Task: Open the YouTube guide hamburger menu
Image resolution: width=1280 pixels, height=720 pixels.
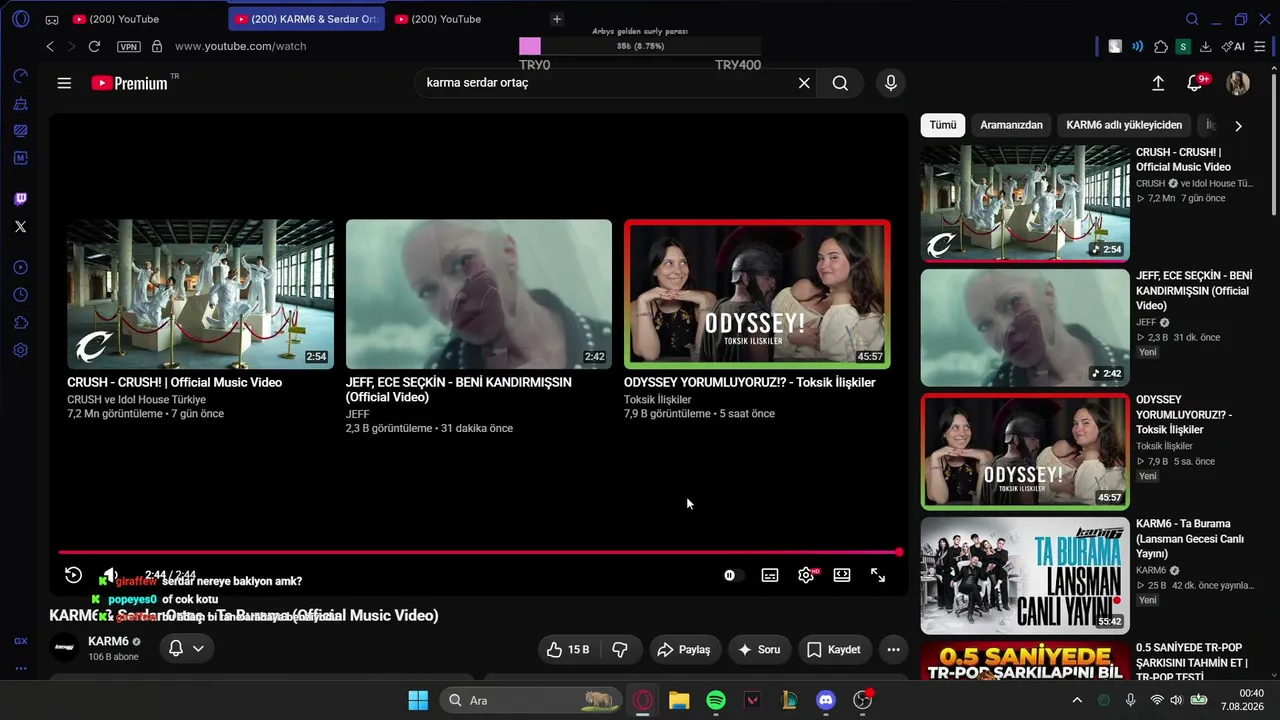Action: 64,83
